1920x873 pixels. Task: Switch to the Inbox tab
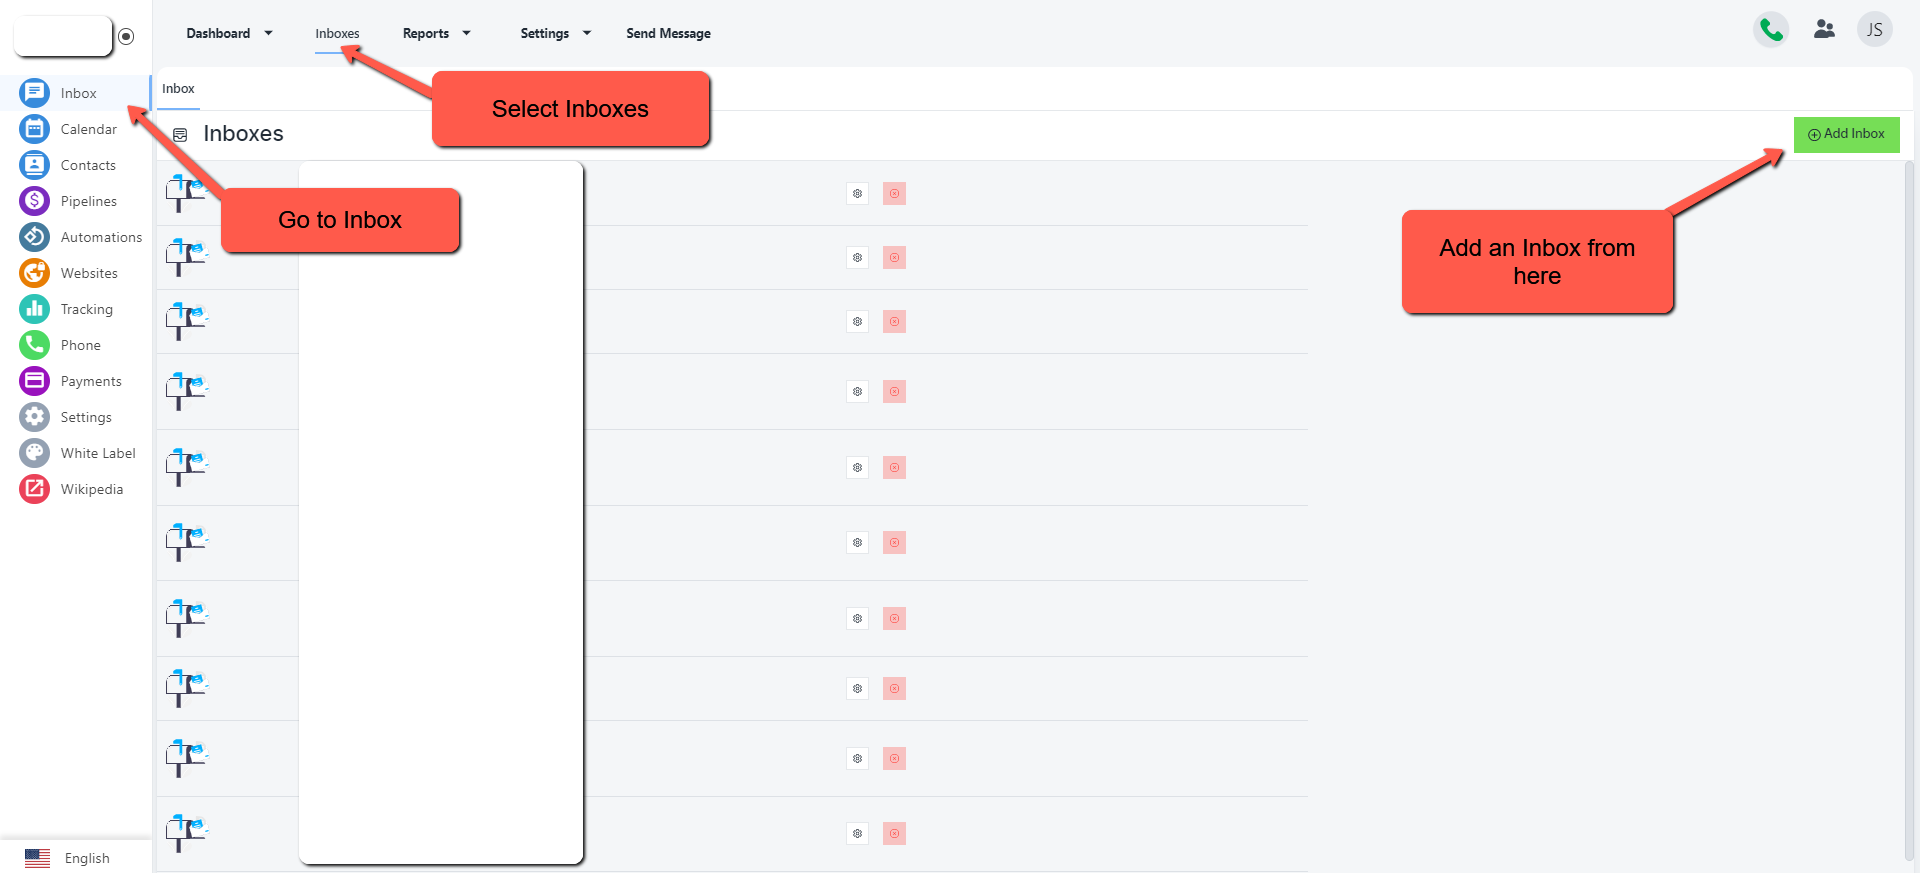(179, 89)
